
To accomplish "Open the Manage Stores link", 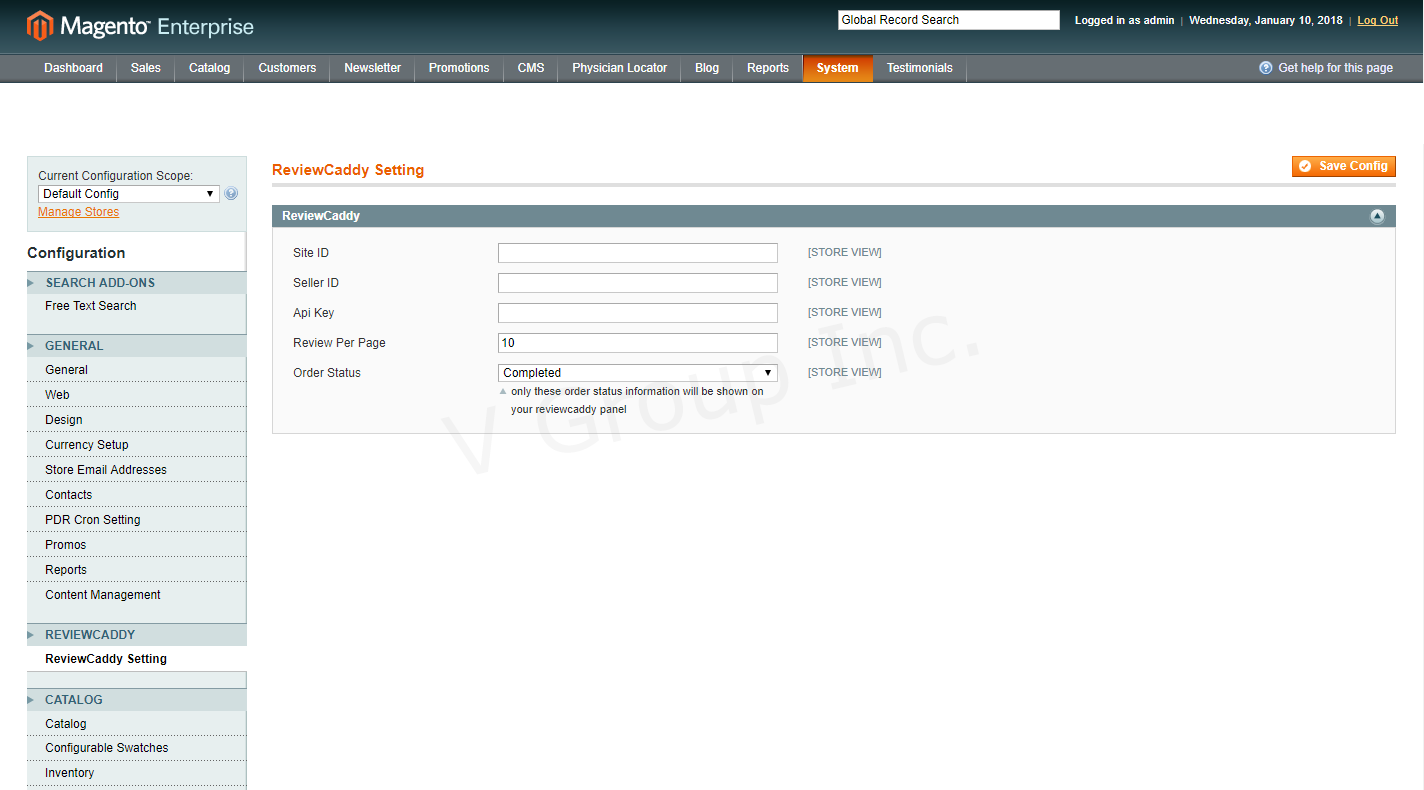I will (78, 212).
